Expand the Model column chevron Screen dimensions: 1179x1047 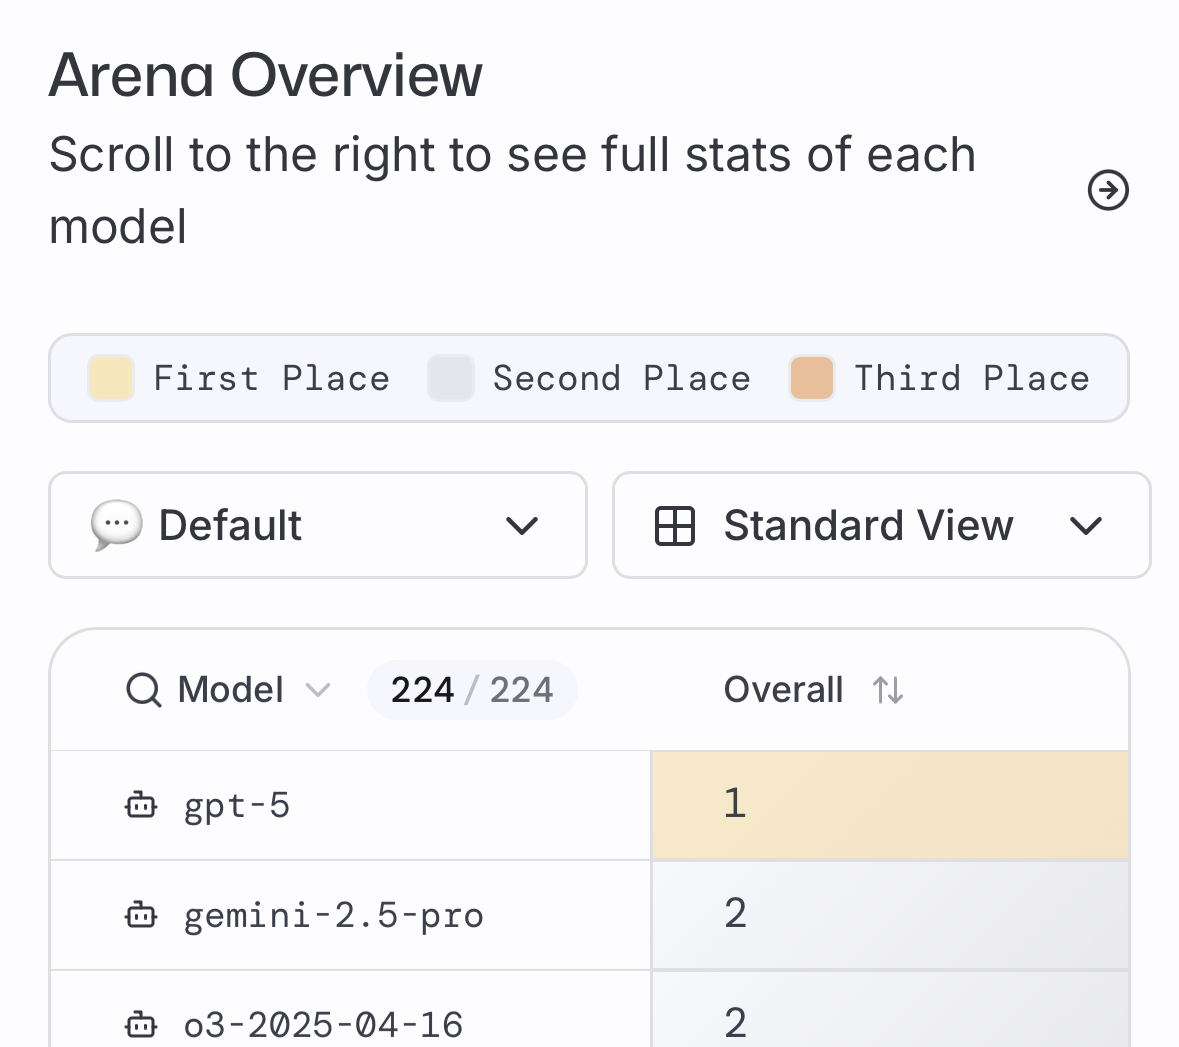coord(318,690)
